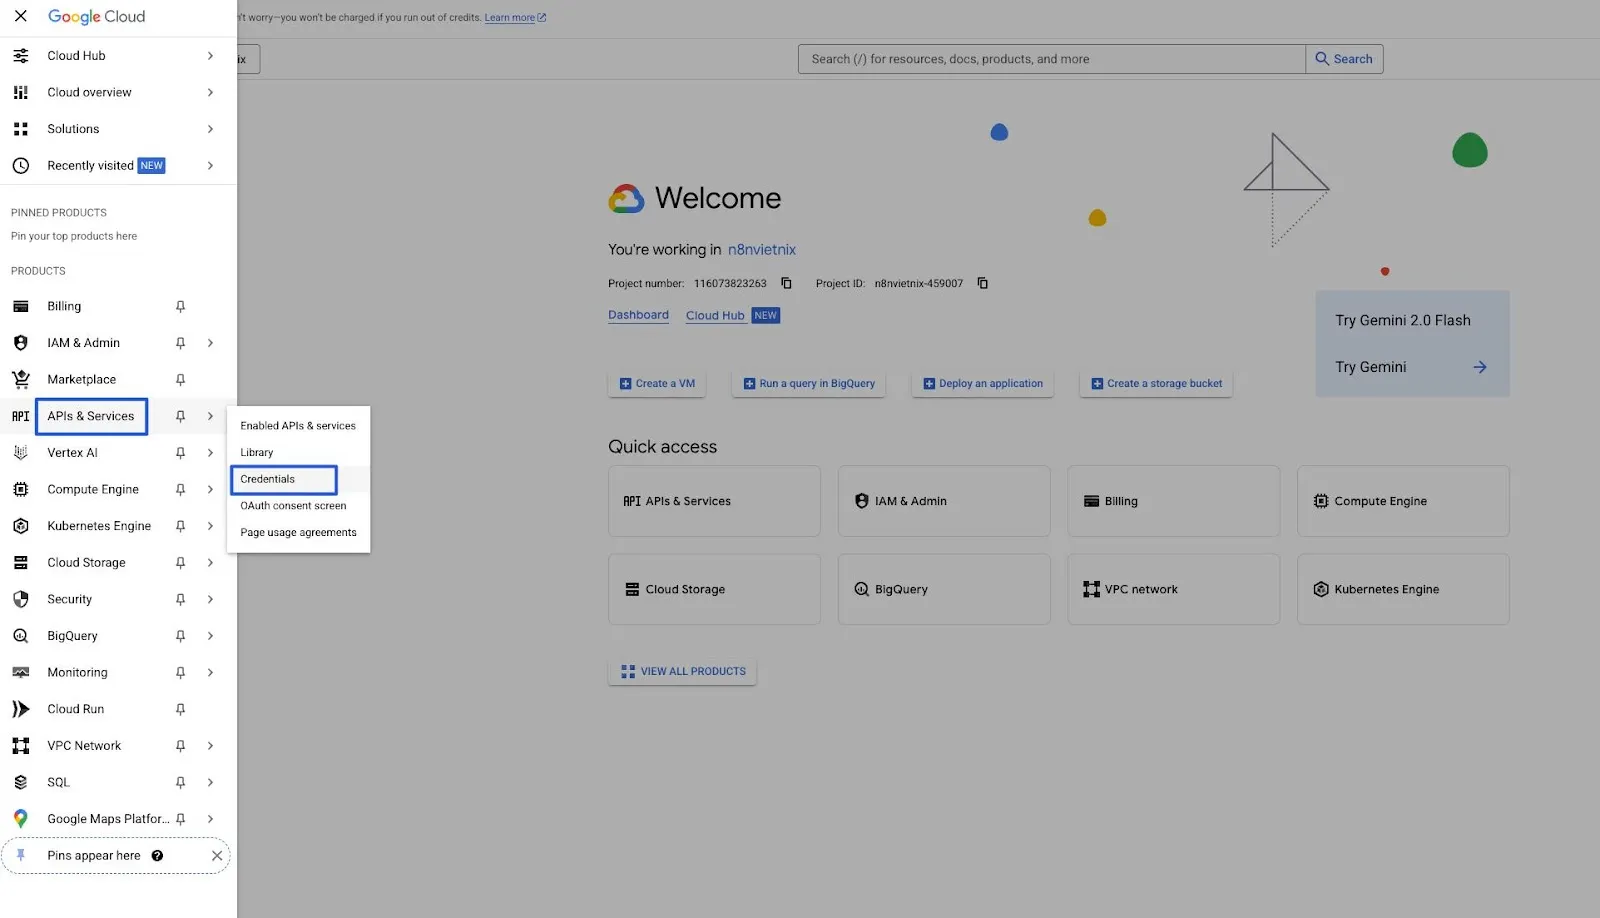
Task: Click the Marketplace cart icon
Action: pyautogui.click(x=20, y=379)
